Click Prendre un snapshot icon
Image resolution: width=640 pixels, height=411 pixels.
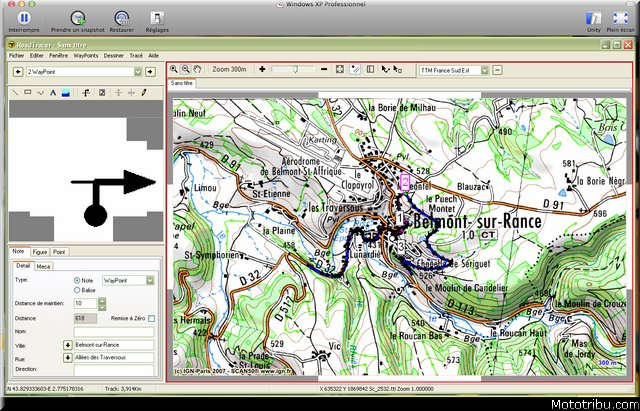click(x=78, y=18)
